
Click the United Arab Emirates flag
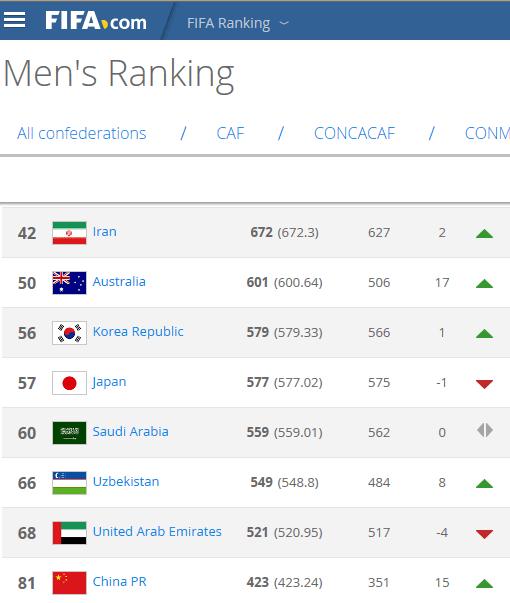69,533
